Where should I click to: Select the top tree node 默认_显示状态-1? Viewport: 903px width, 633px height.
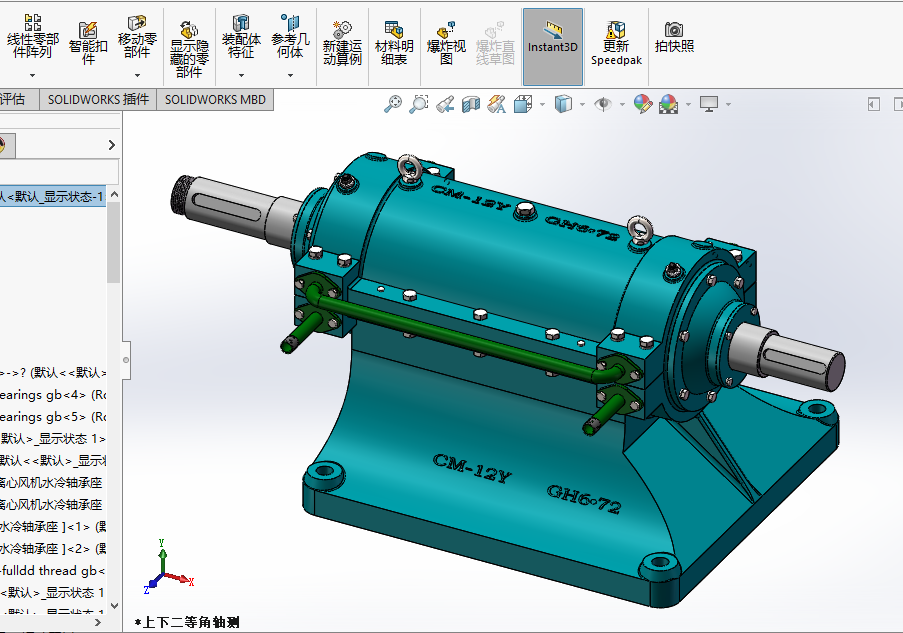click(x=52, y=197)
